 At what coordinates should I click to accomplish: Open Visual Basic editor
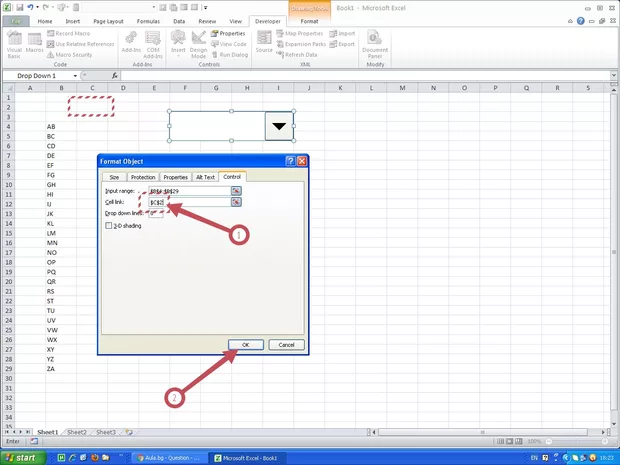tap(14, 45)
